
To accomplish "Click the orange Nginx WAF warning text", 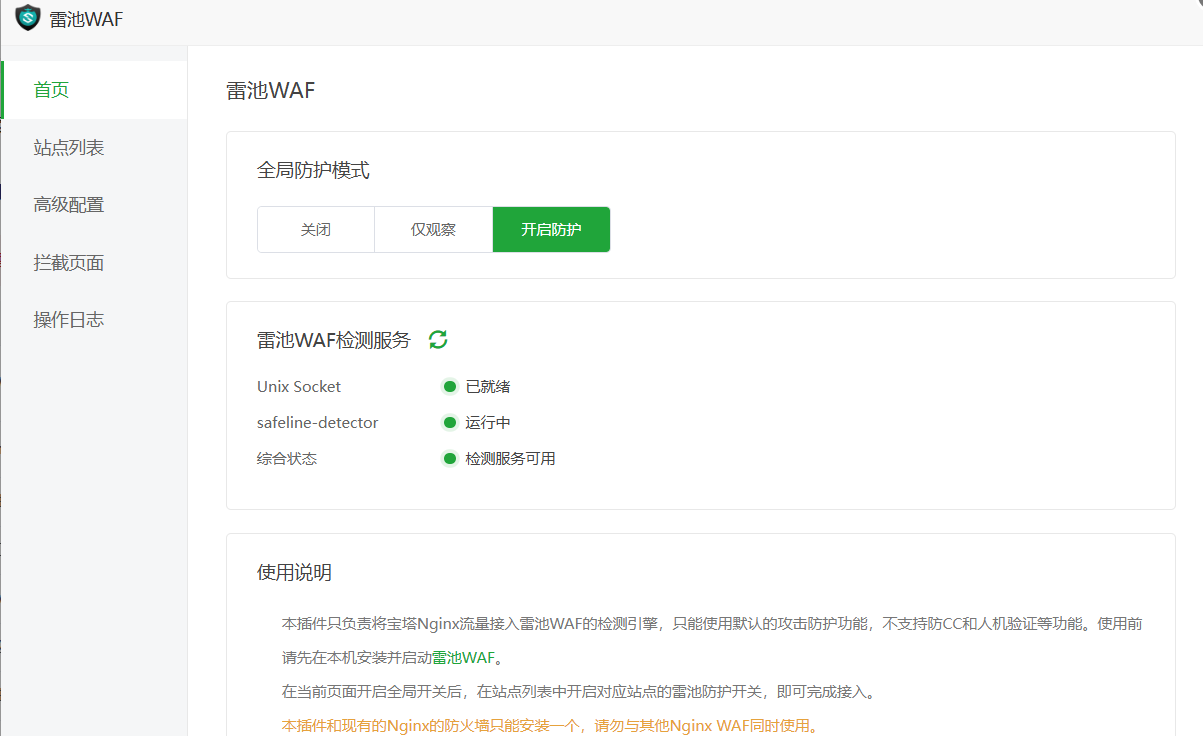I will 550,726.
